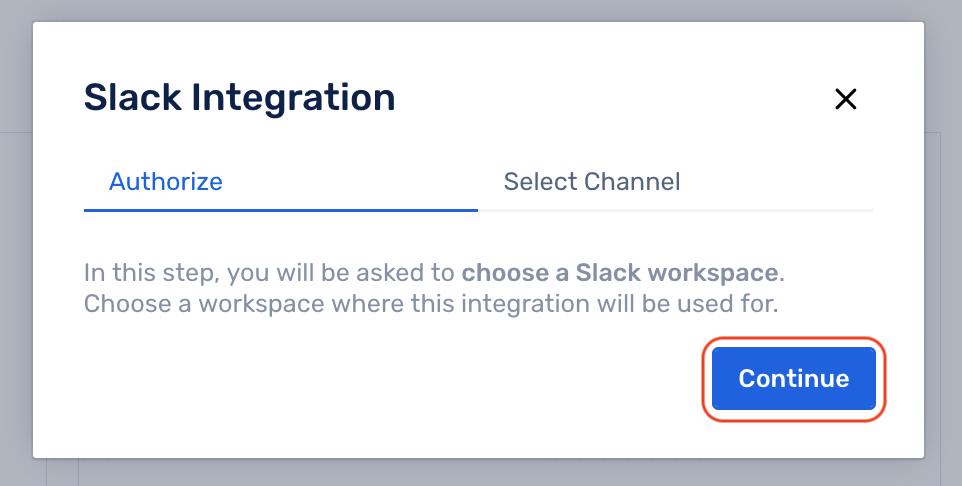
Task: Close the Slack Integration dialog with X
Action: (845, 99)
